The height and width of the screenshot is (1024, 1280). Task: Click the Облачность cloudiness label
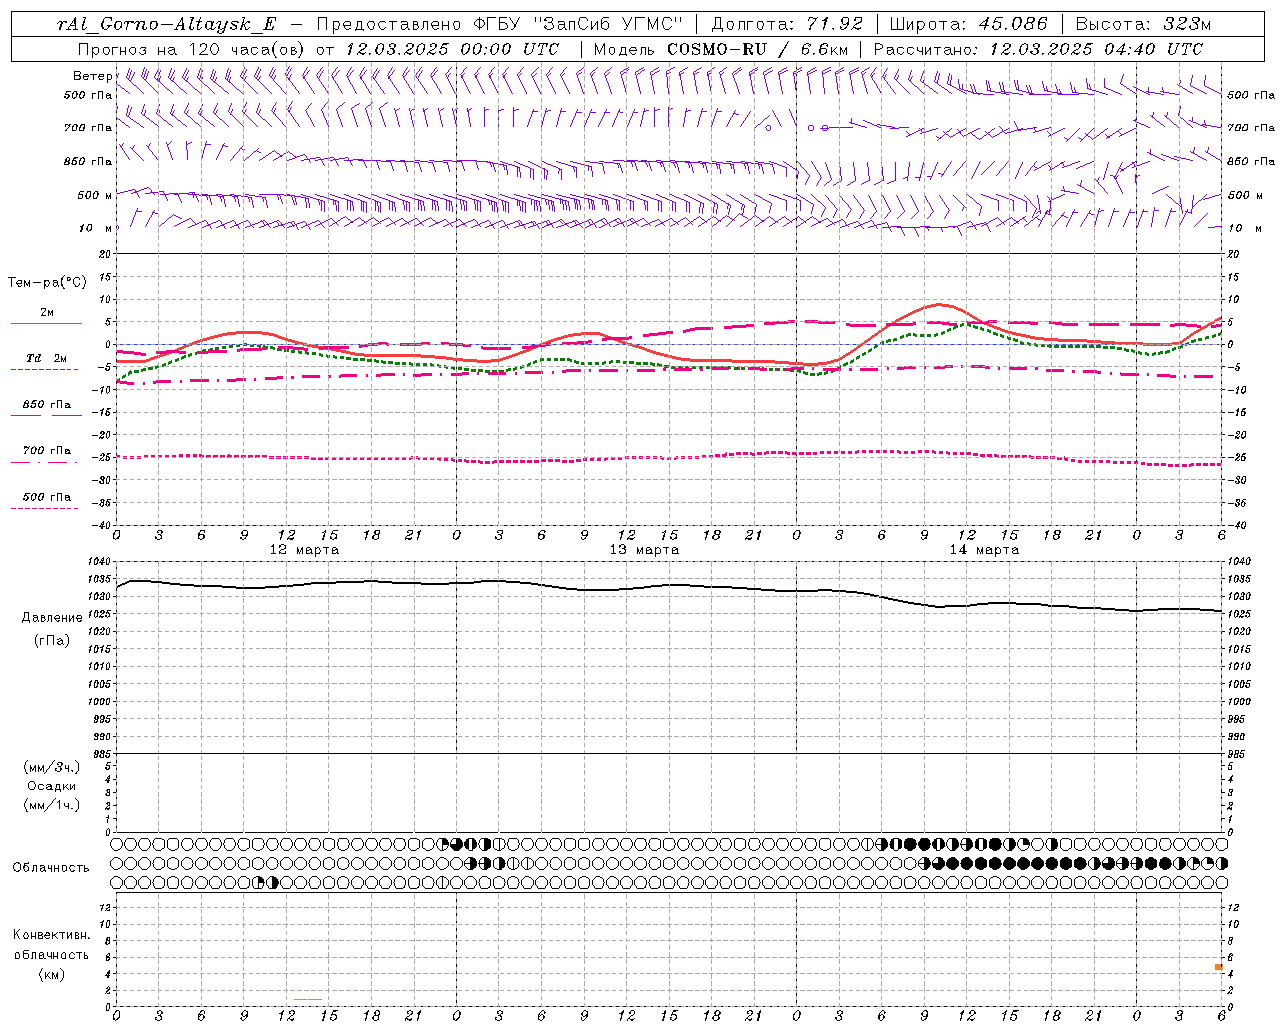(51, 868)
